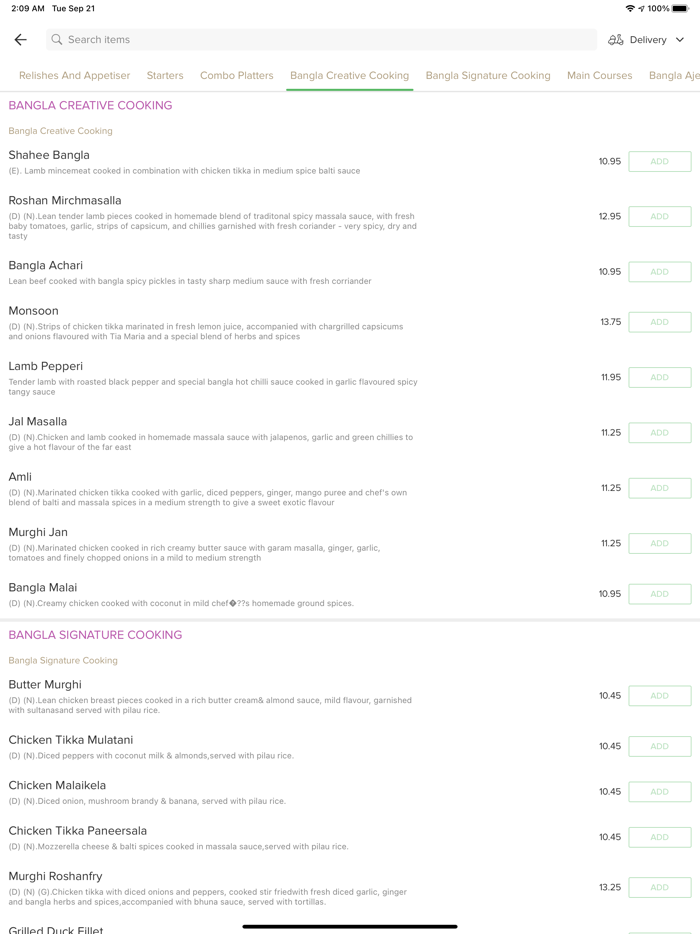700x934 pixels.
Task: Tap the delivery scooter icon
Action: tap(616, 40)
